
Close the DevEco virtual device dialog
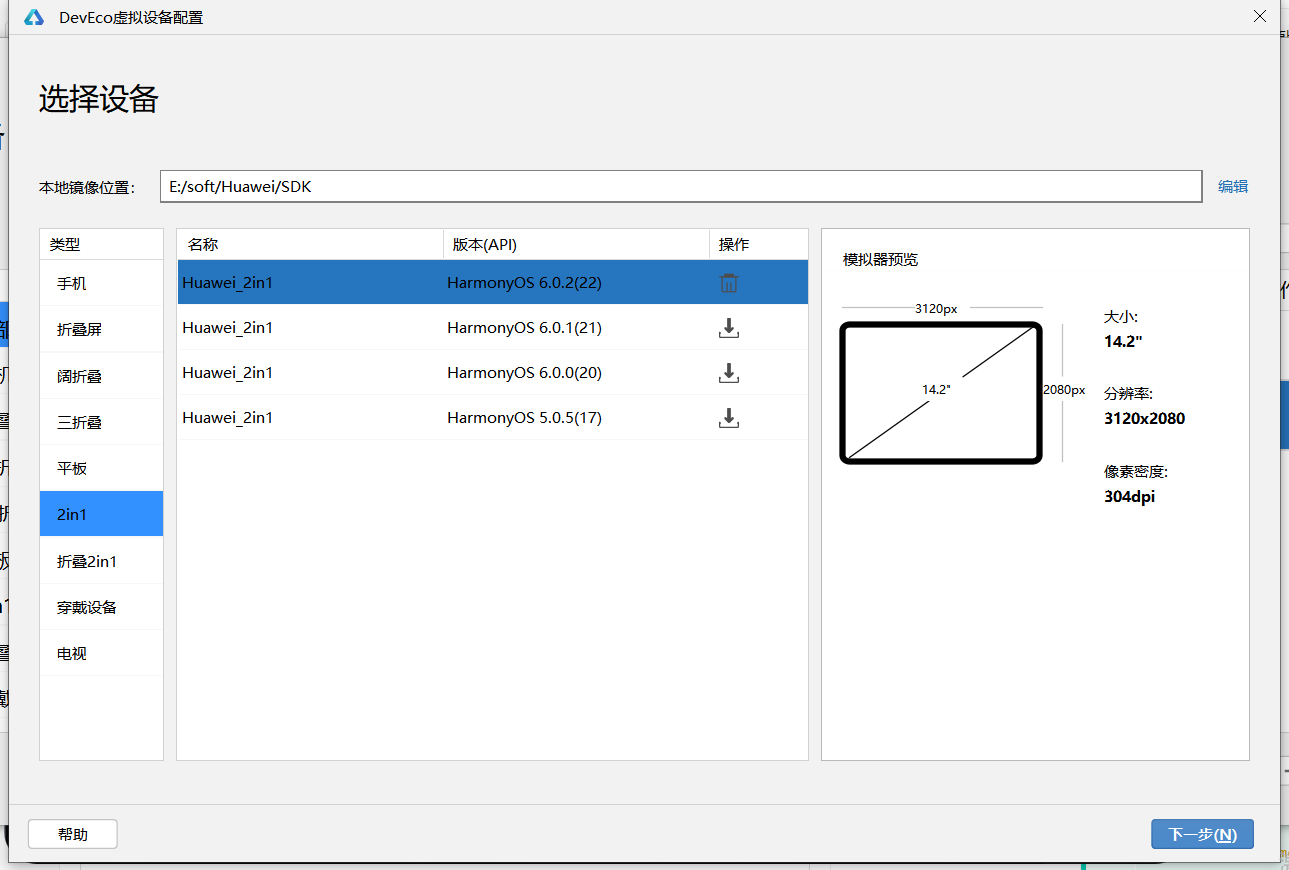[x=1260, y=16]
